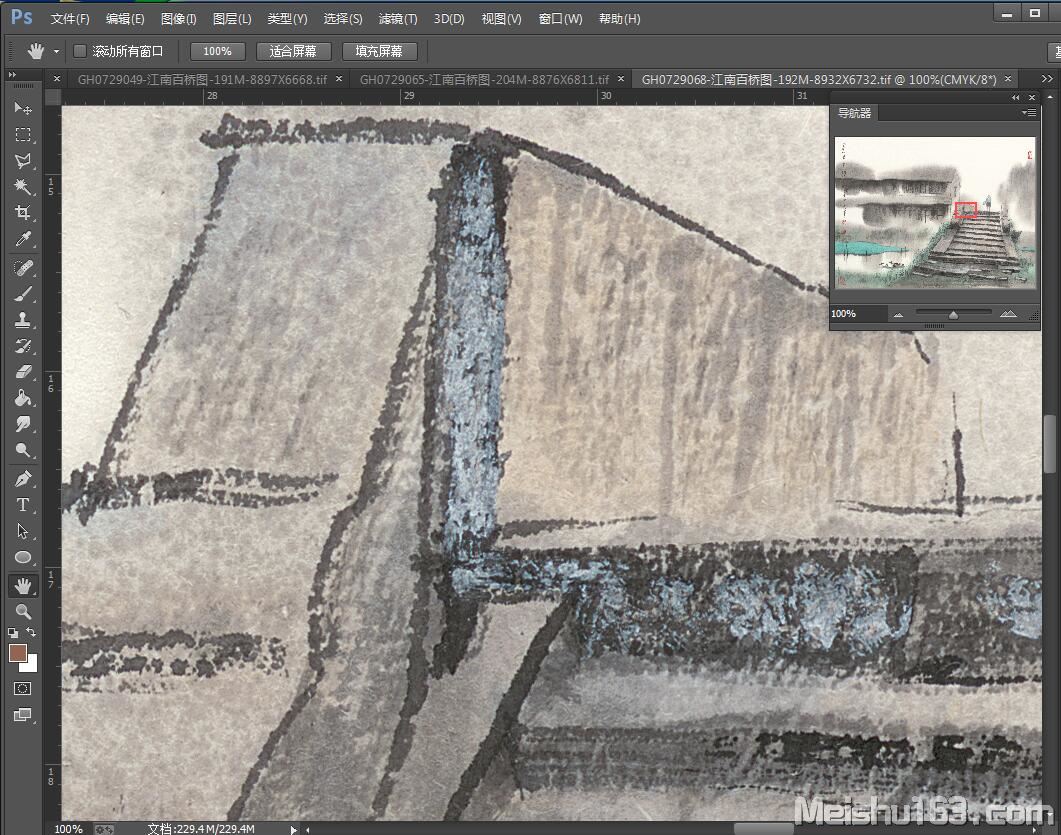Select the Eraser tool
Image resolution: width=1061 pixels, height=835 pixels.
pos(23,372)
